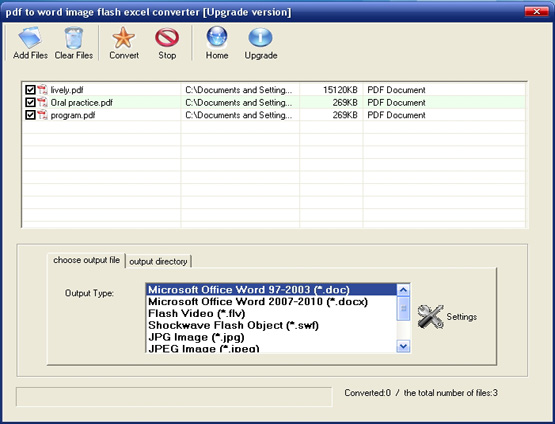
Task: Open Settings via the wrench icon
Action: point(430,316)
